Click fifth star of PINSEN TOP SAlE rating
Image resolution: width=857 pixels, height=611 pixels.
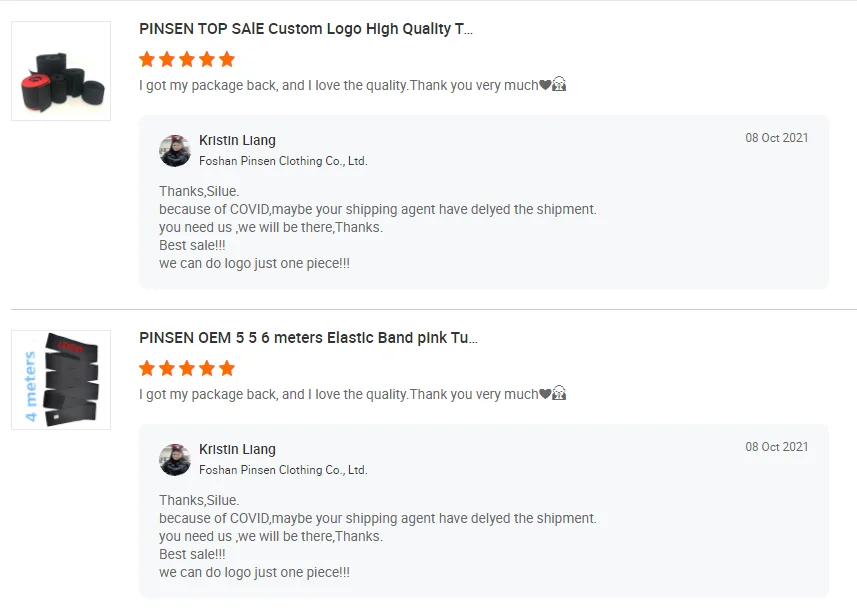227,59
